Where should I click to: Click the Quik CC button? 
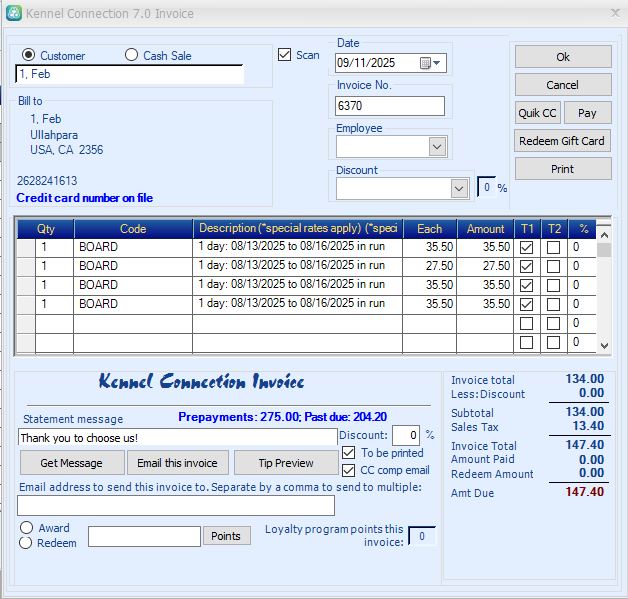pos(537,113)
